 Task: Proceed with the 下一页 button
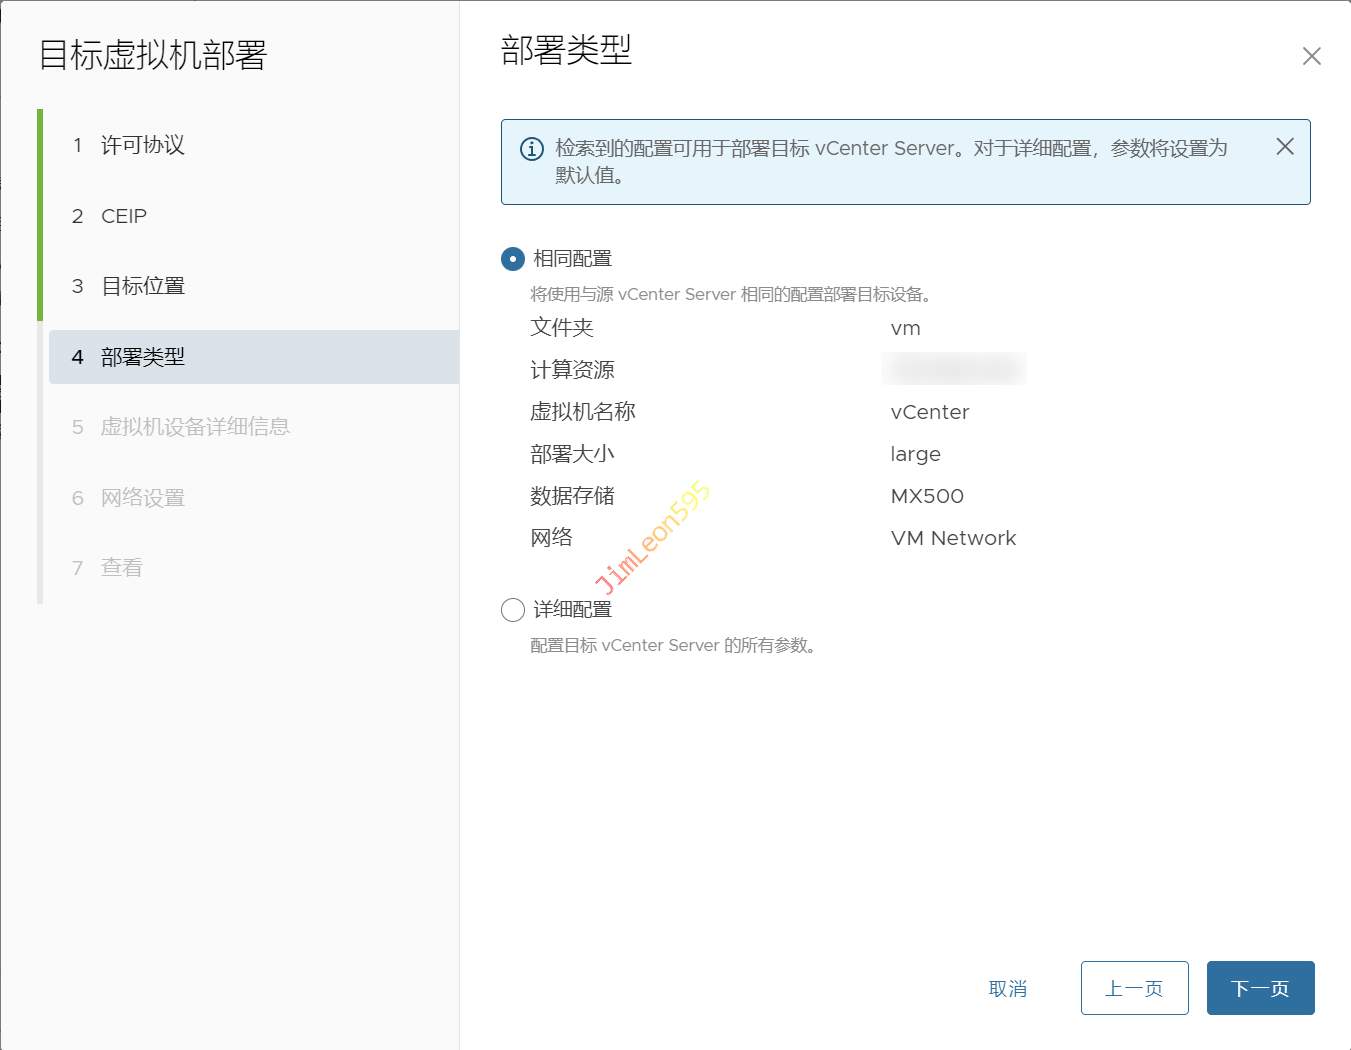1260,988
